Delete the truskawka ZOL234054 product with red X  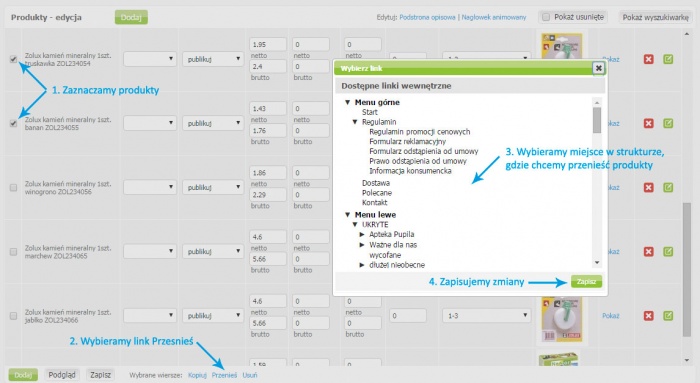648,59
